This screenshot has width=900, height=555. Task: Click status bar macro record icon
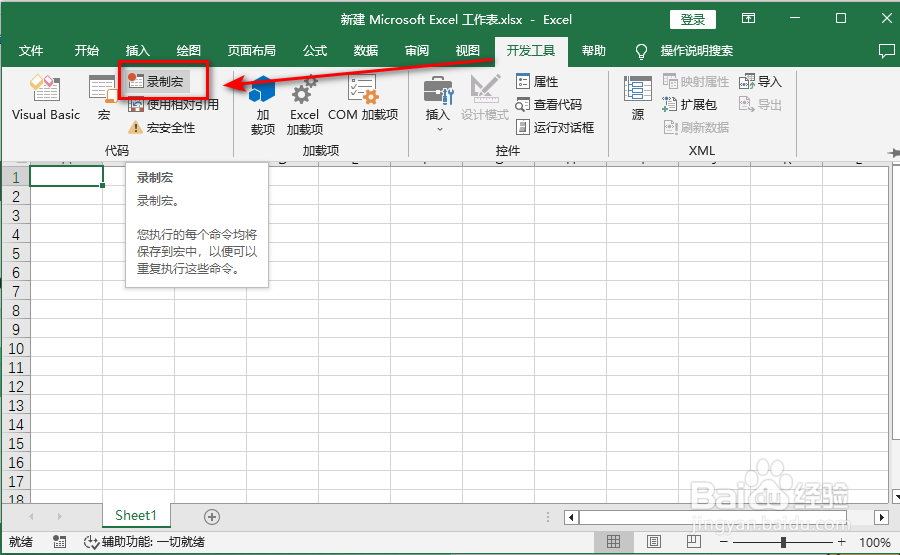pos(59,542)
